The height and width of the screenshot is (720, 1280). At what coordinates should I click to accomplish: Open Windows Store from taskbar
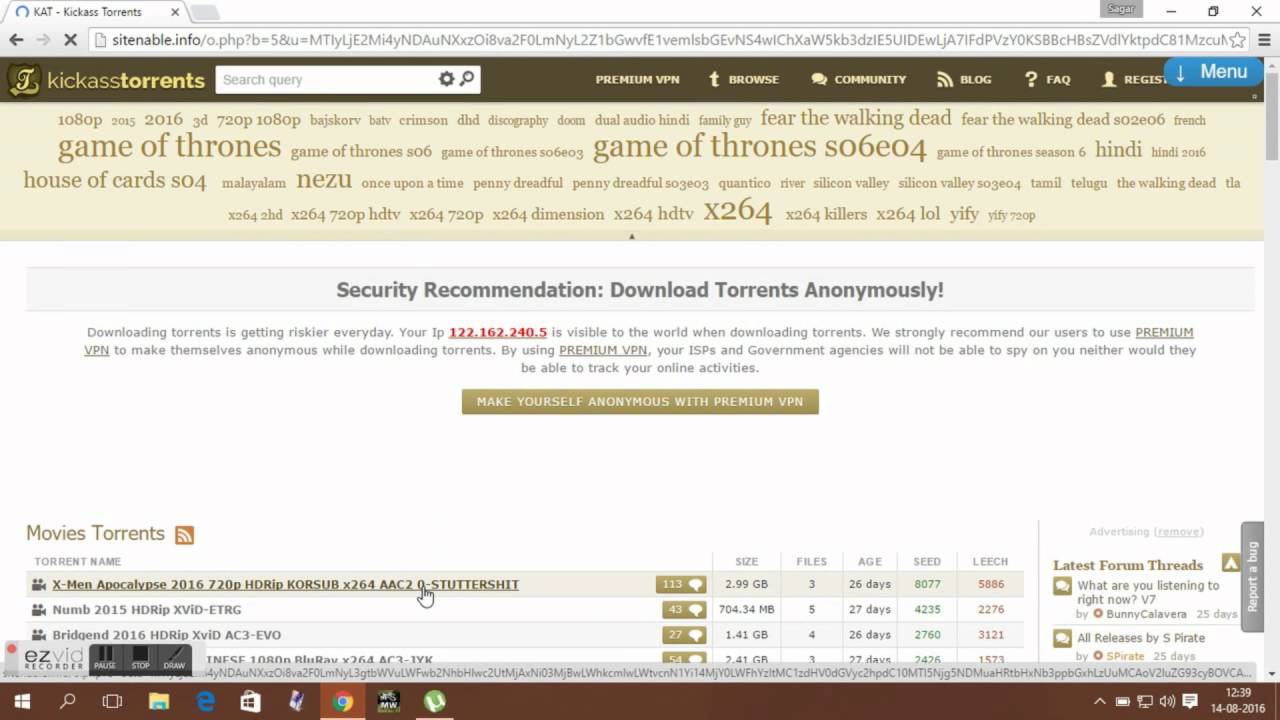251,701
